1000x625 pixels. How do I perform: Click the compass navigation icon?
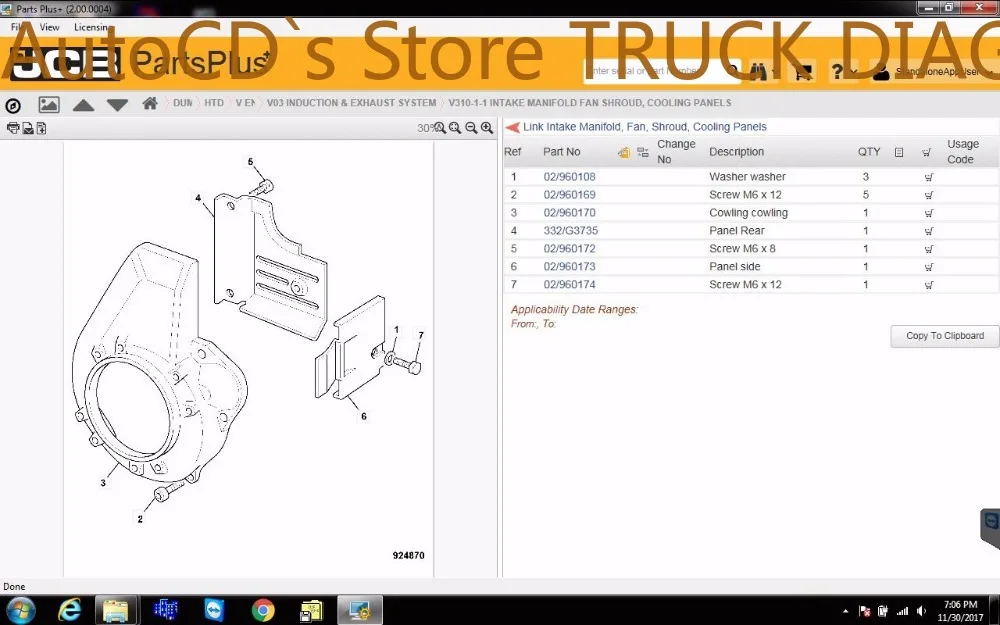click(13, 105)
